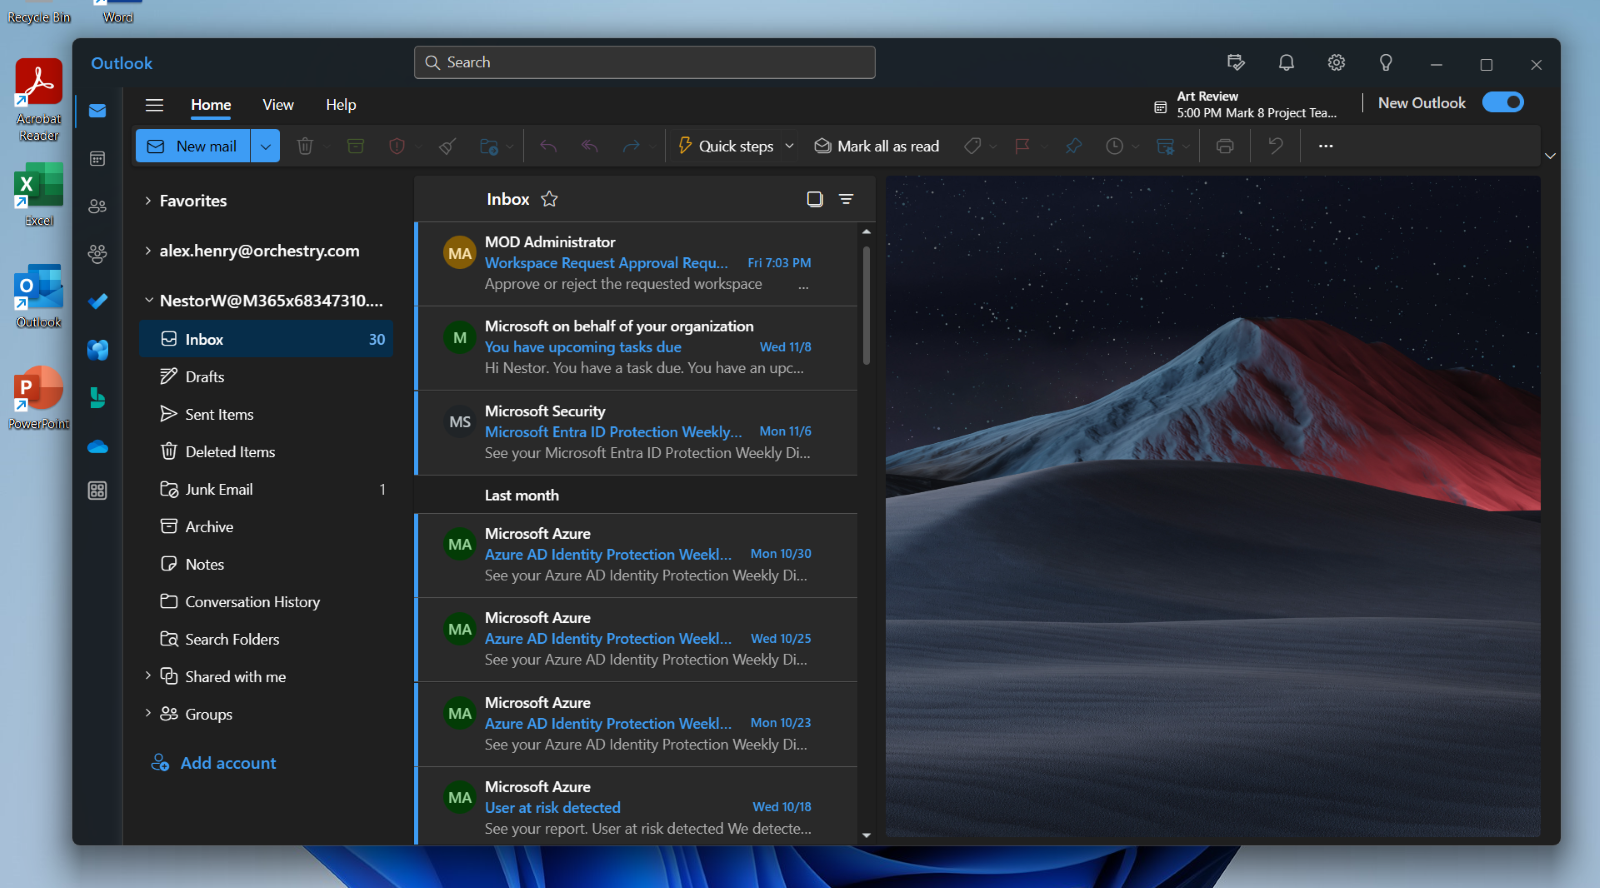This screenshot has height=888, width=1600.
Task: Open Calendar from the left sidebar
Action: [97, 159]
